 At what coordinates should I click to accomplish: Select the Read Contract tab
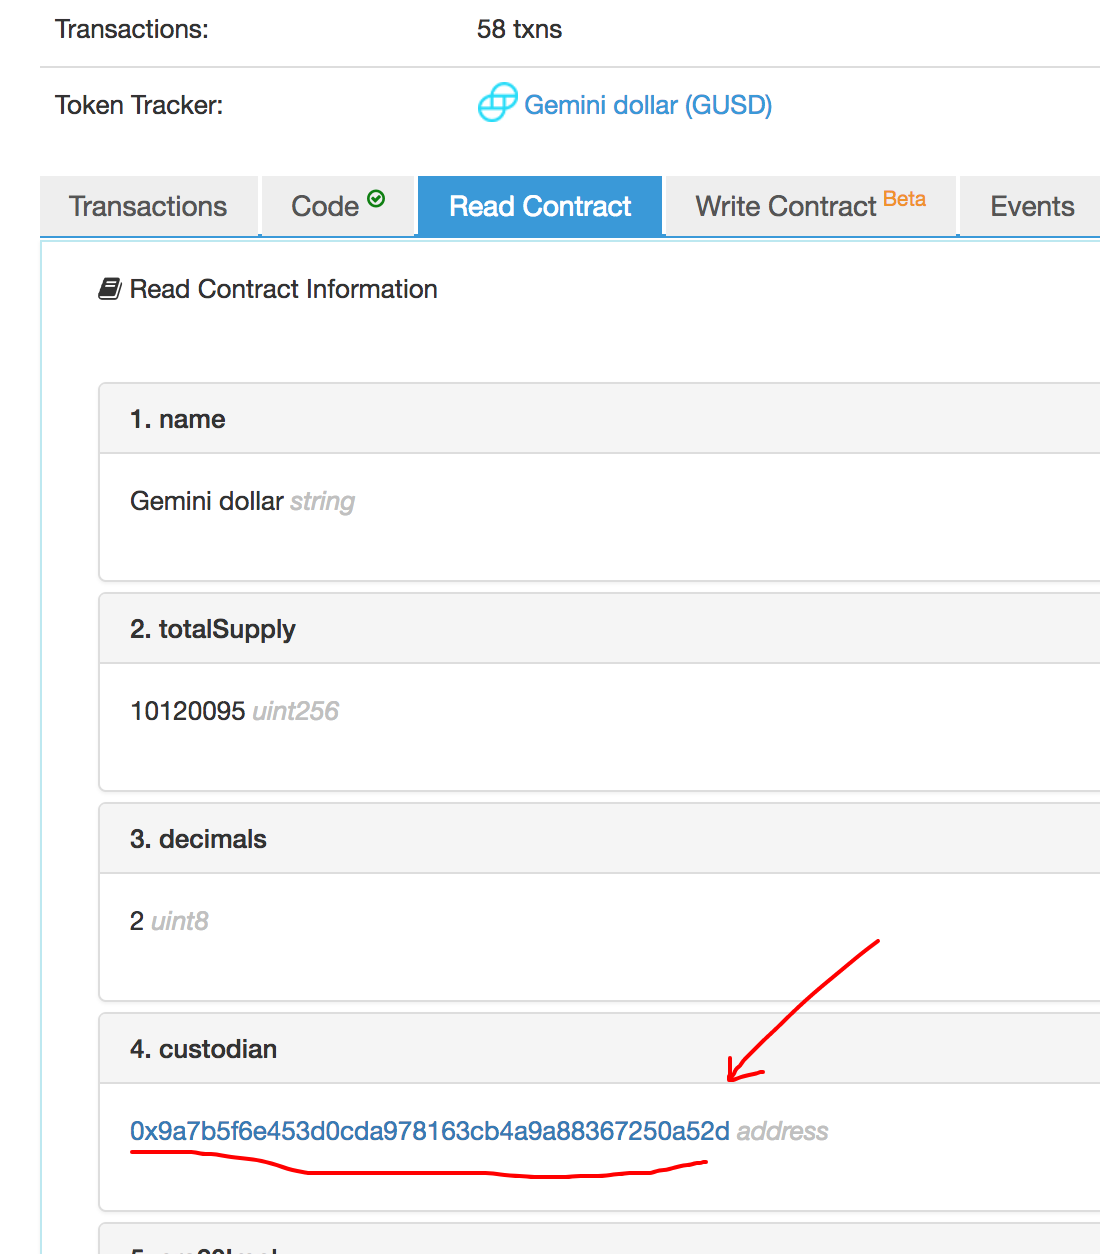[540, 206]
